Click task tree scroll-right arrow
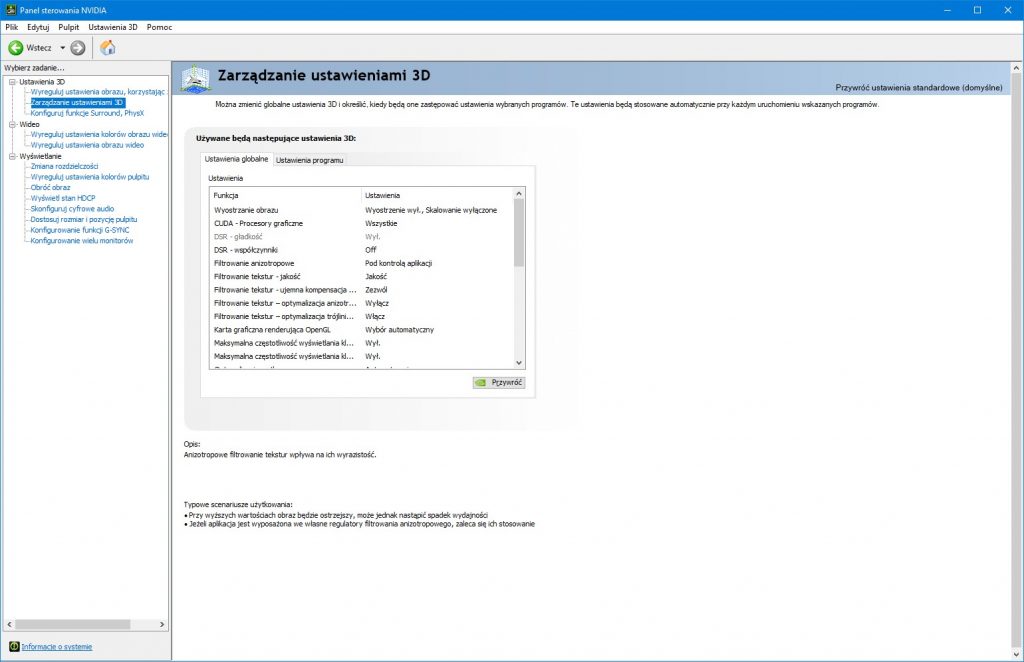The image size is (1024, 662). 162,624
